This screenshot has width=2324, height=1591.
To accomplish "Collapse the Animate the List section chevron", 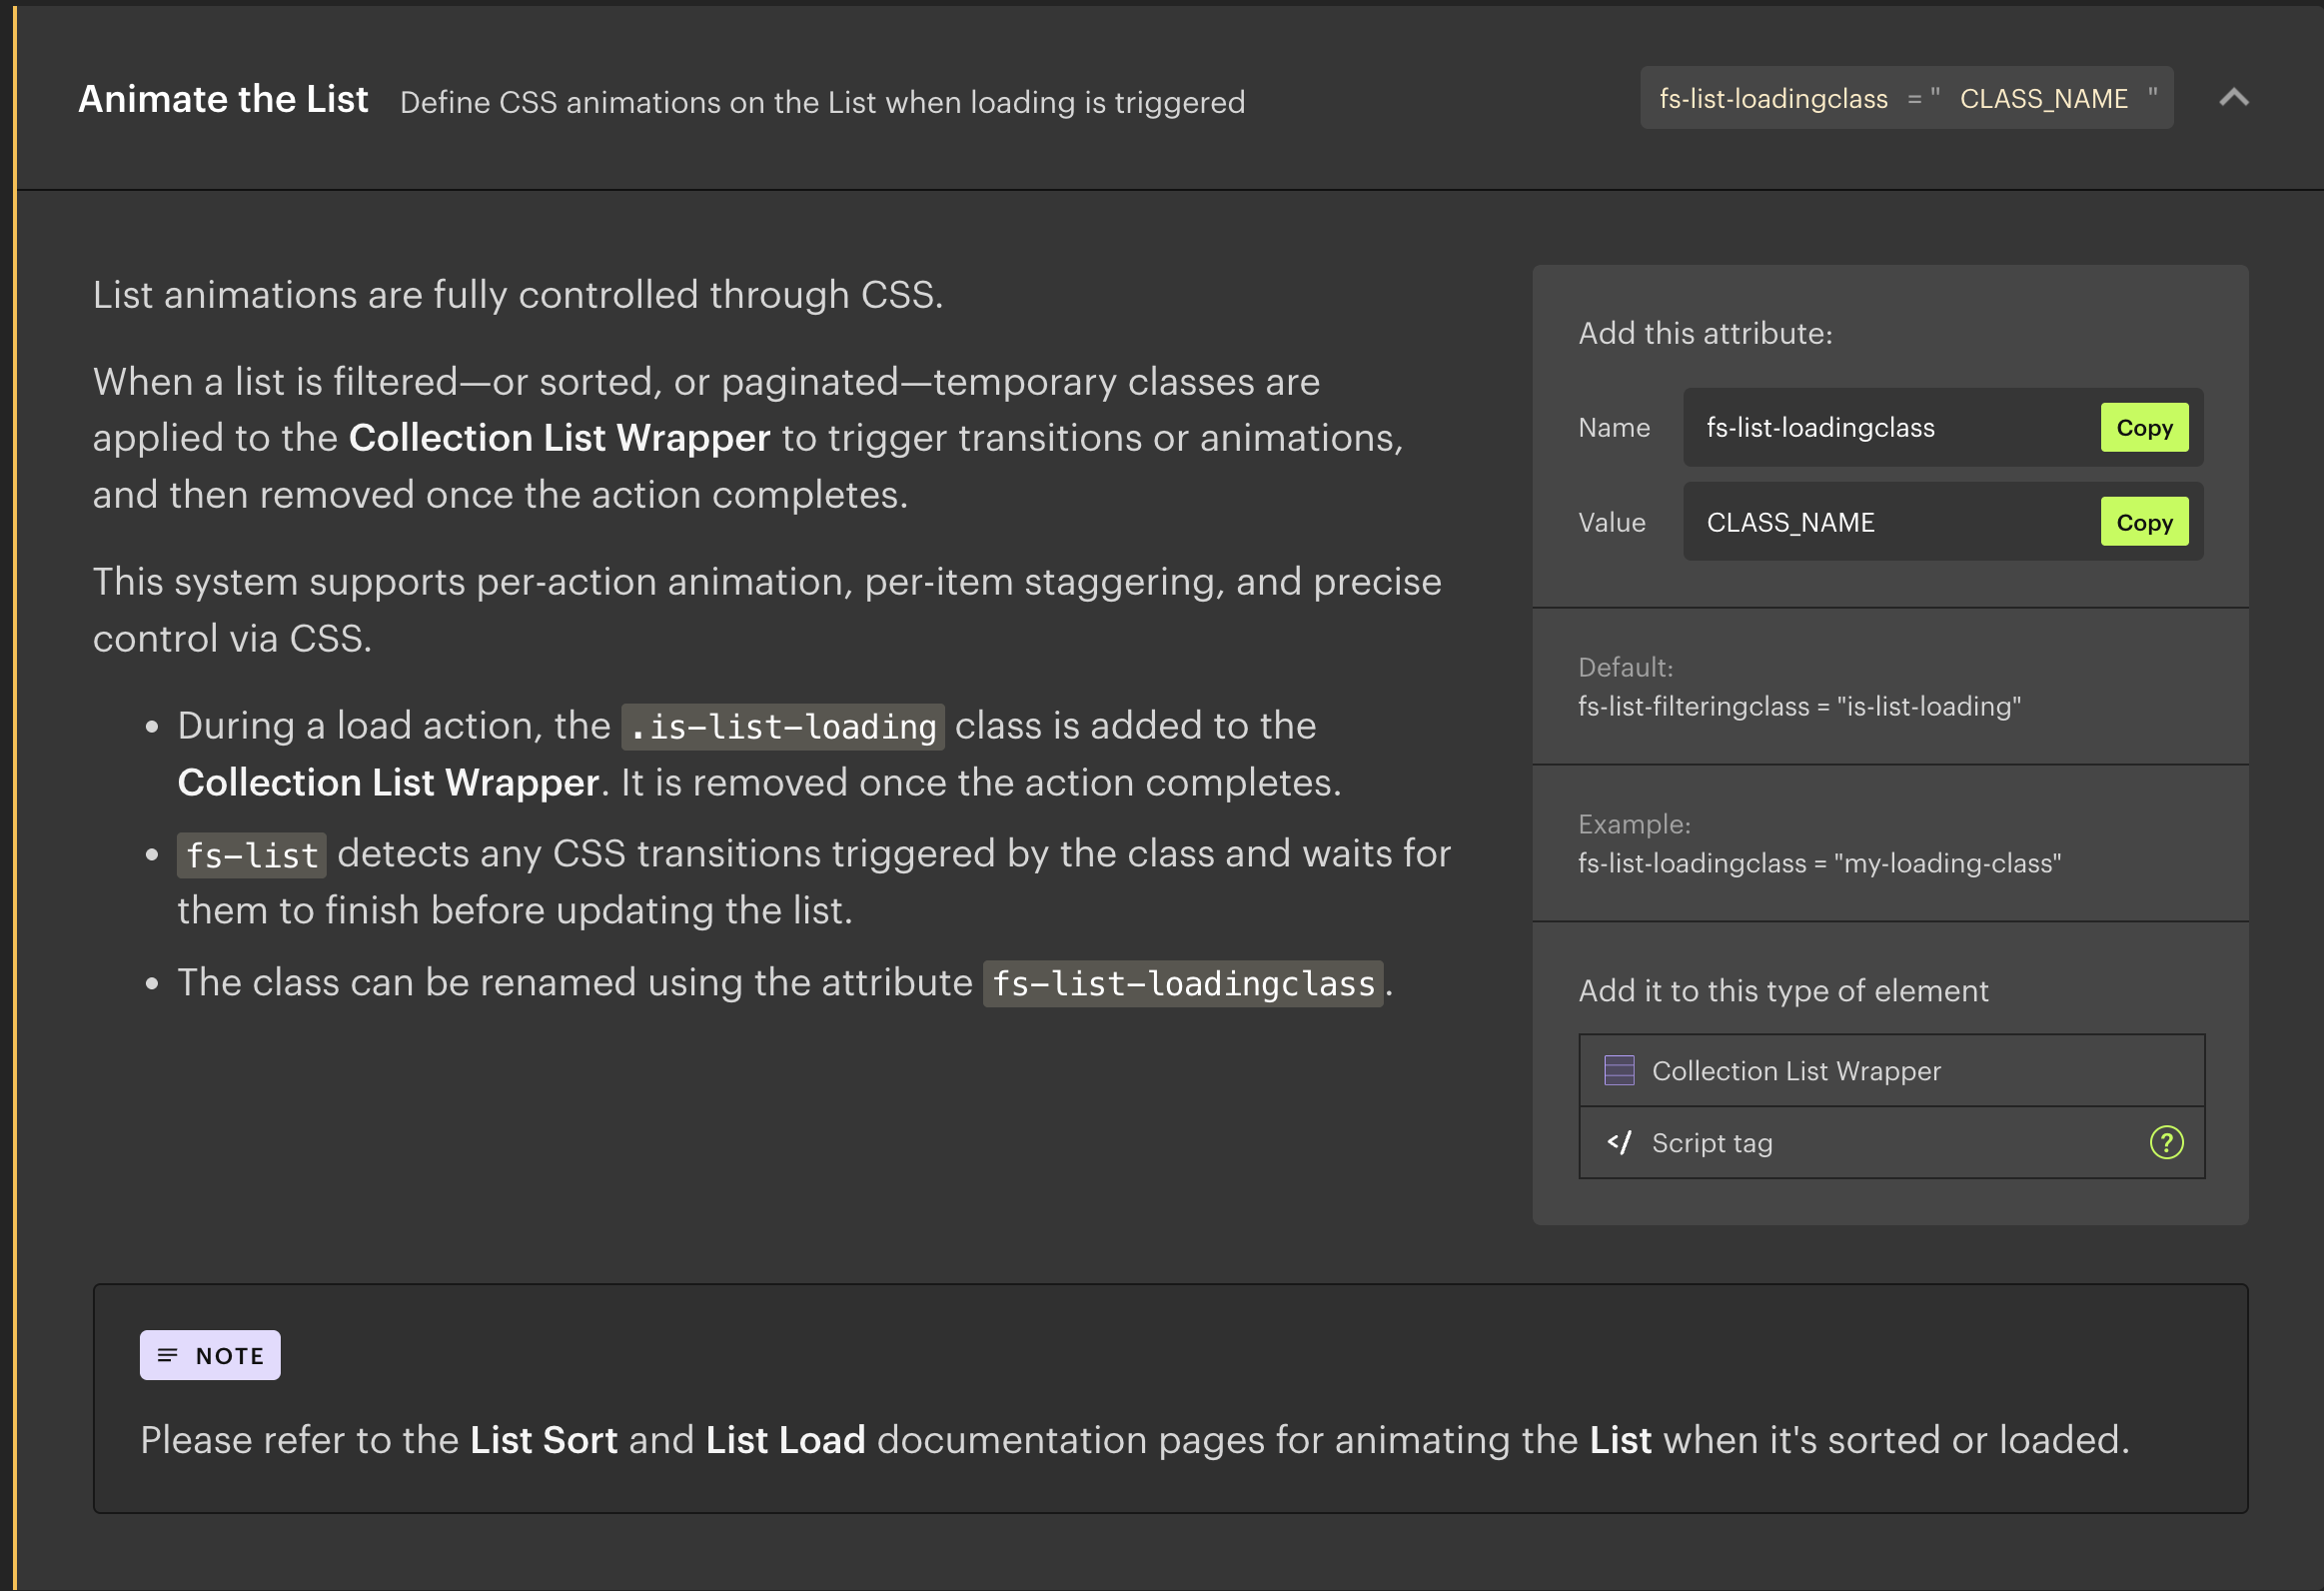I will [2233, 98].
